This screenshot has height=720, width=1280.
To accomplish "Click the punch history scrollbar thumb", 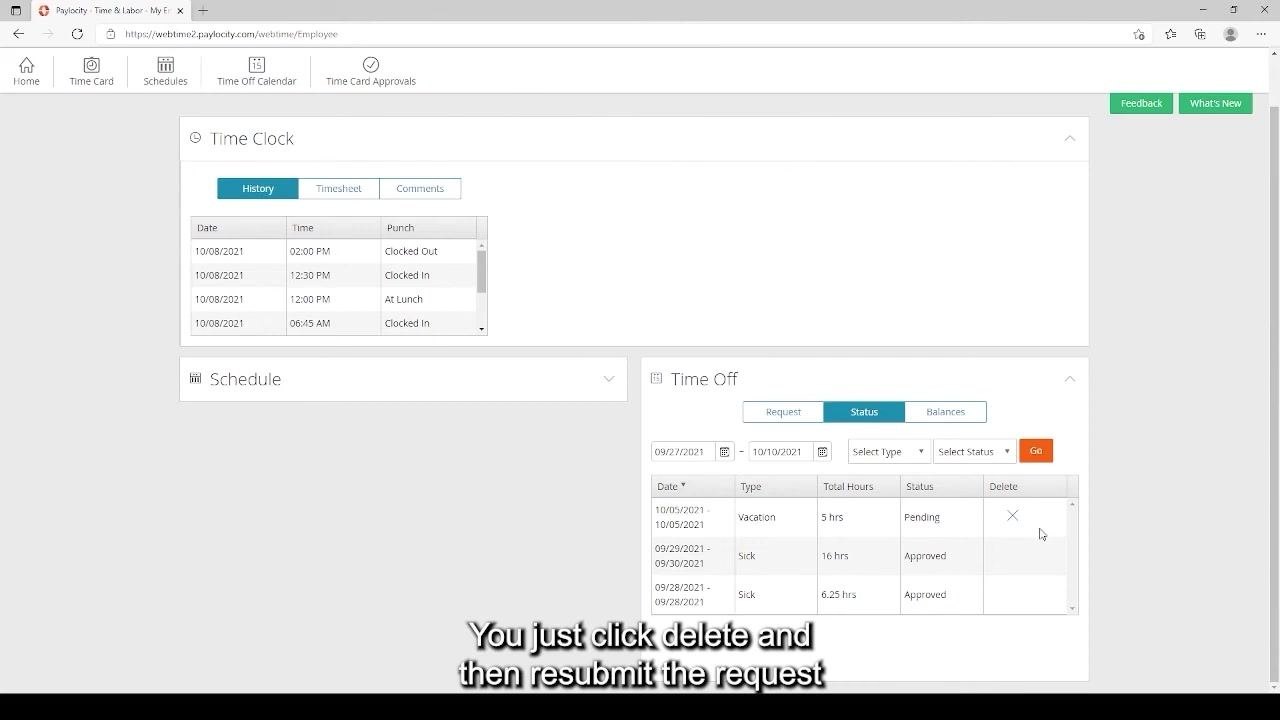I will click(x=481, y=271).
